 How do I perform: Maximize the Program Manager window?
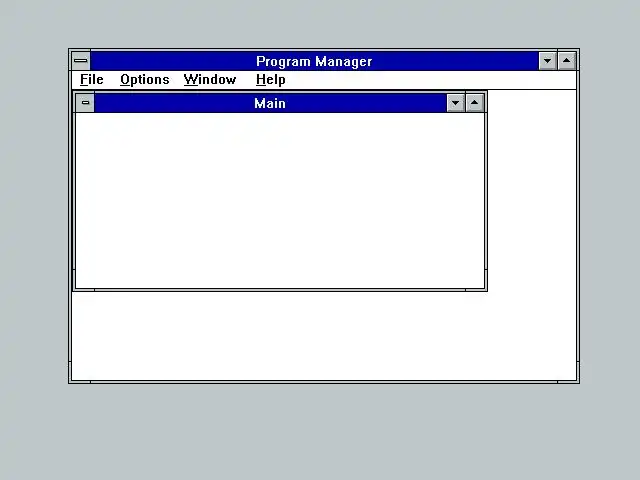(x=567, y=61)
